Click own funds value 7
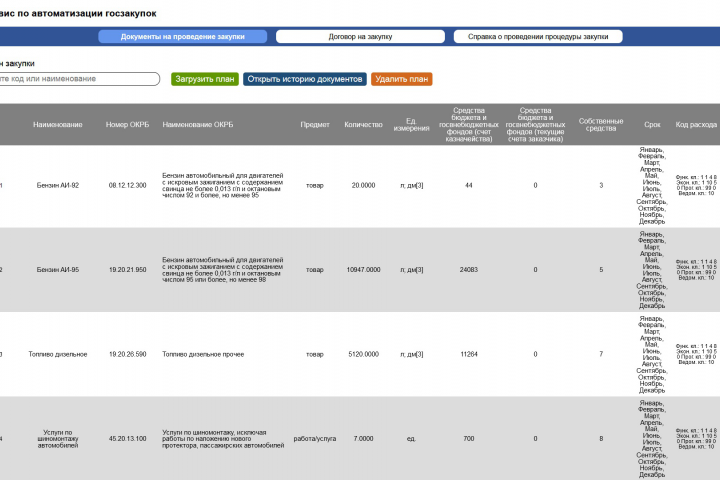 [601, 354]
